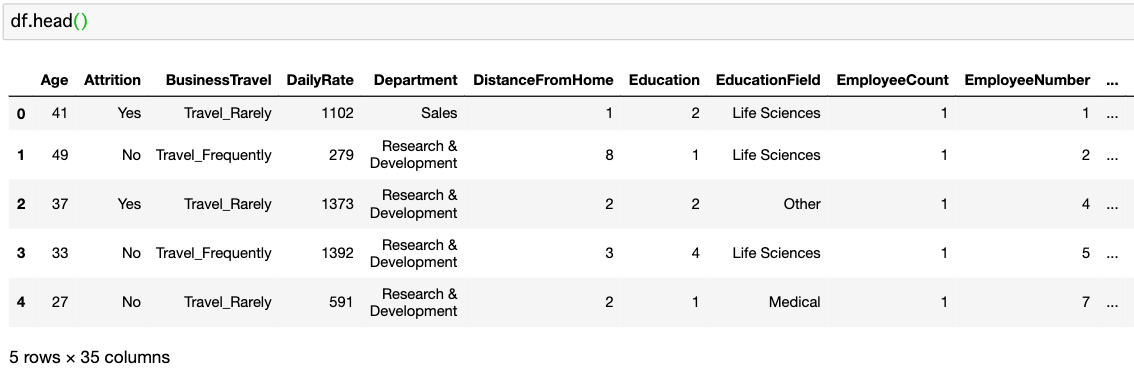Click the df.head() code input cell
This screenshot has width=1134, height=368.
pyautogui.click(x=568, y=22)
